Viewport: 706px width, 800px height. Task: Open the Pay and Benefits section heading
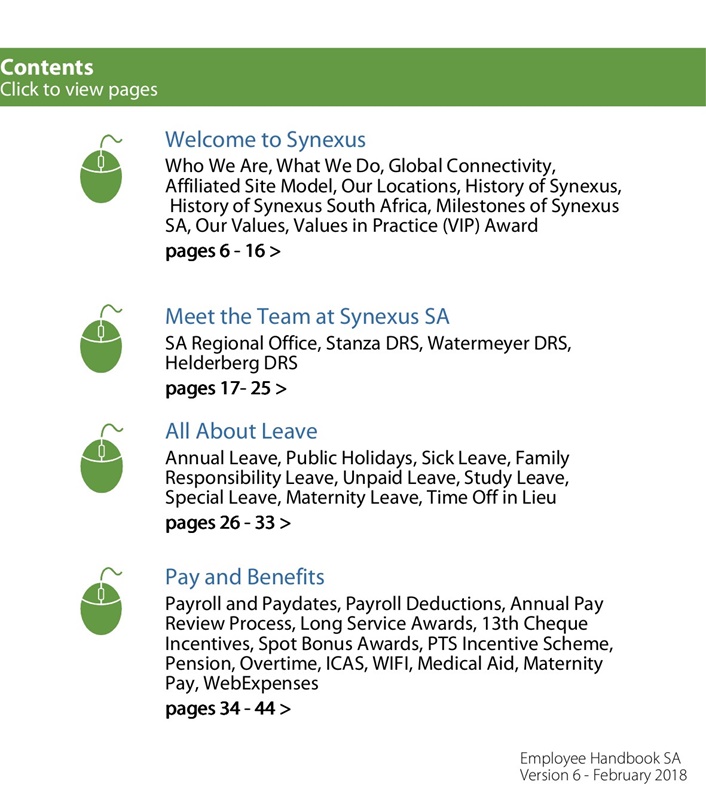pyautogui.click(x=244, y=577)
